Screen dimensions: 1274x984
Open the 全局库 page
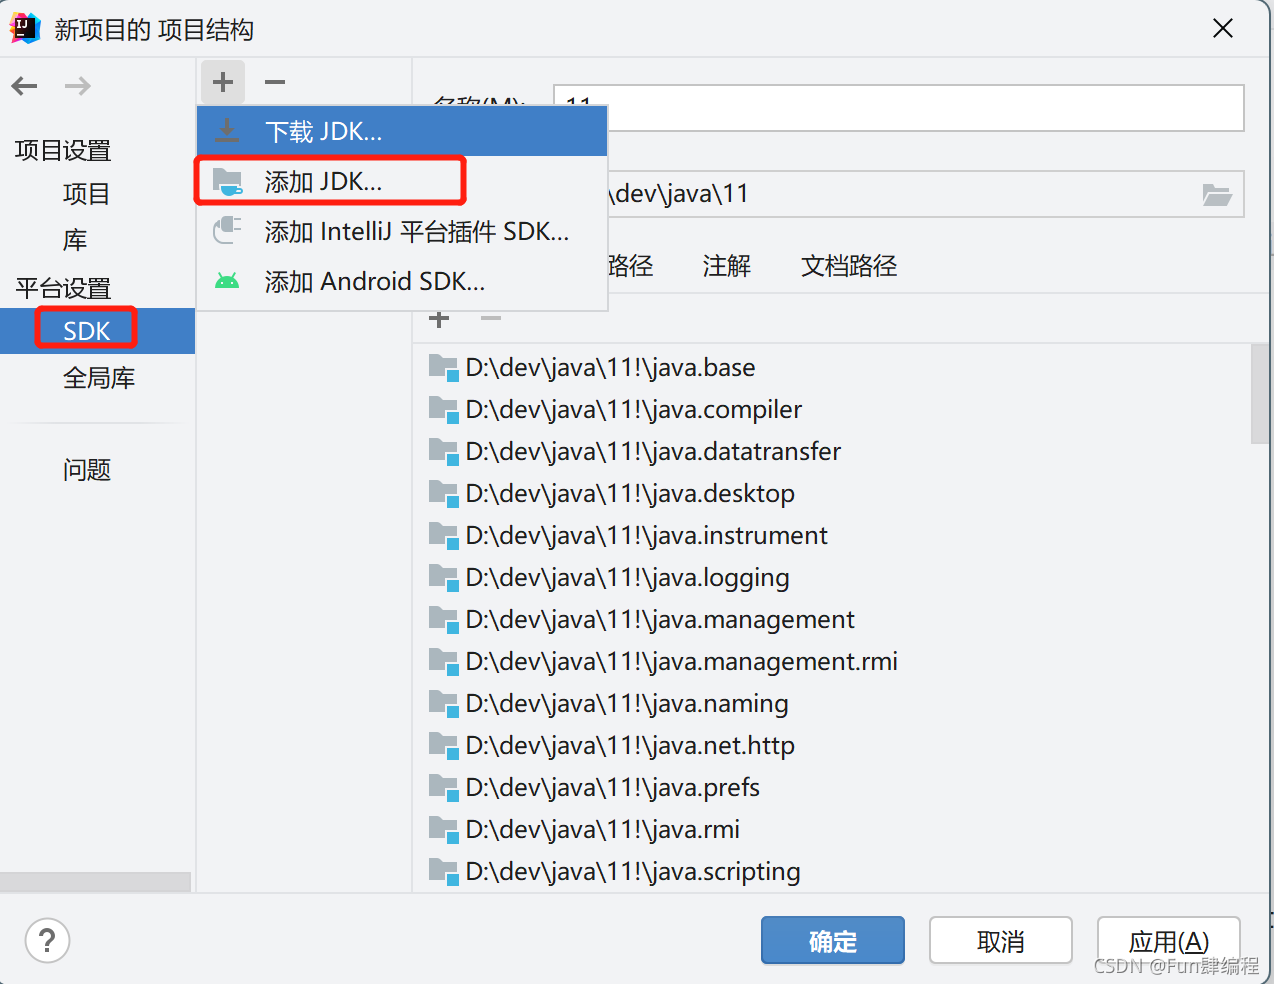tap(99, 378)
